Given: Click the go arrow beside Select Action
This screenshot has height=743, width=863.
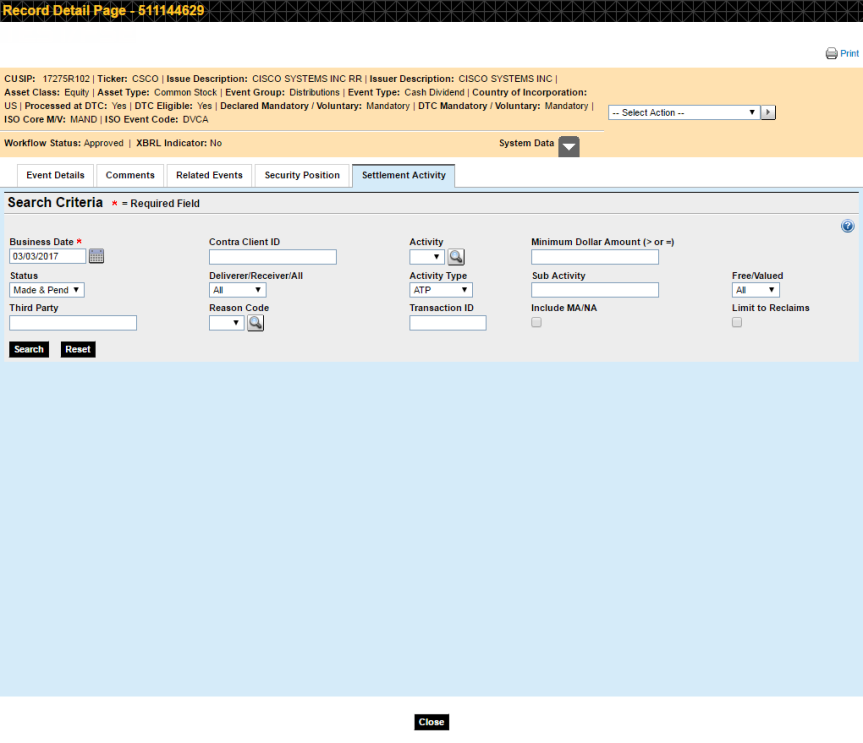Looking at the screenshot, I should pyautogui.click(x=768, y=113).
